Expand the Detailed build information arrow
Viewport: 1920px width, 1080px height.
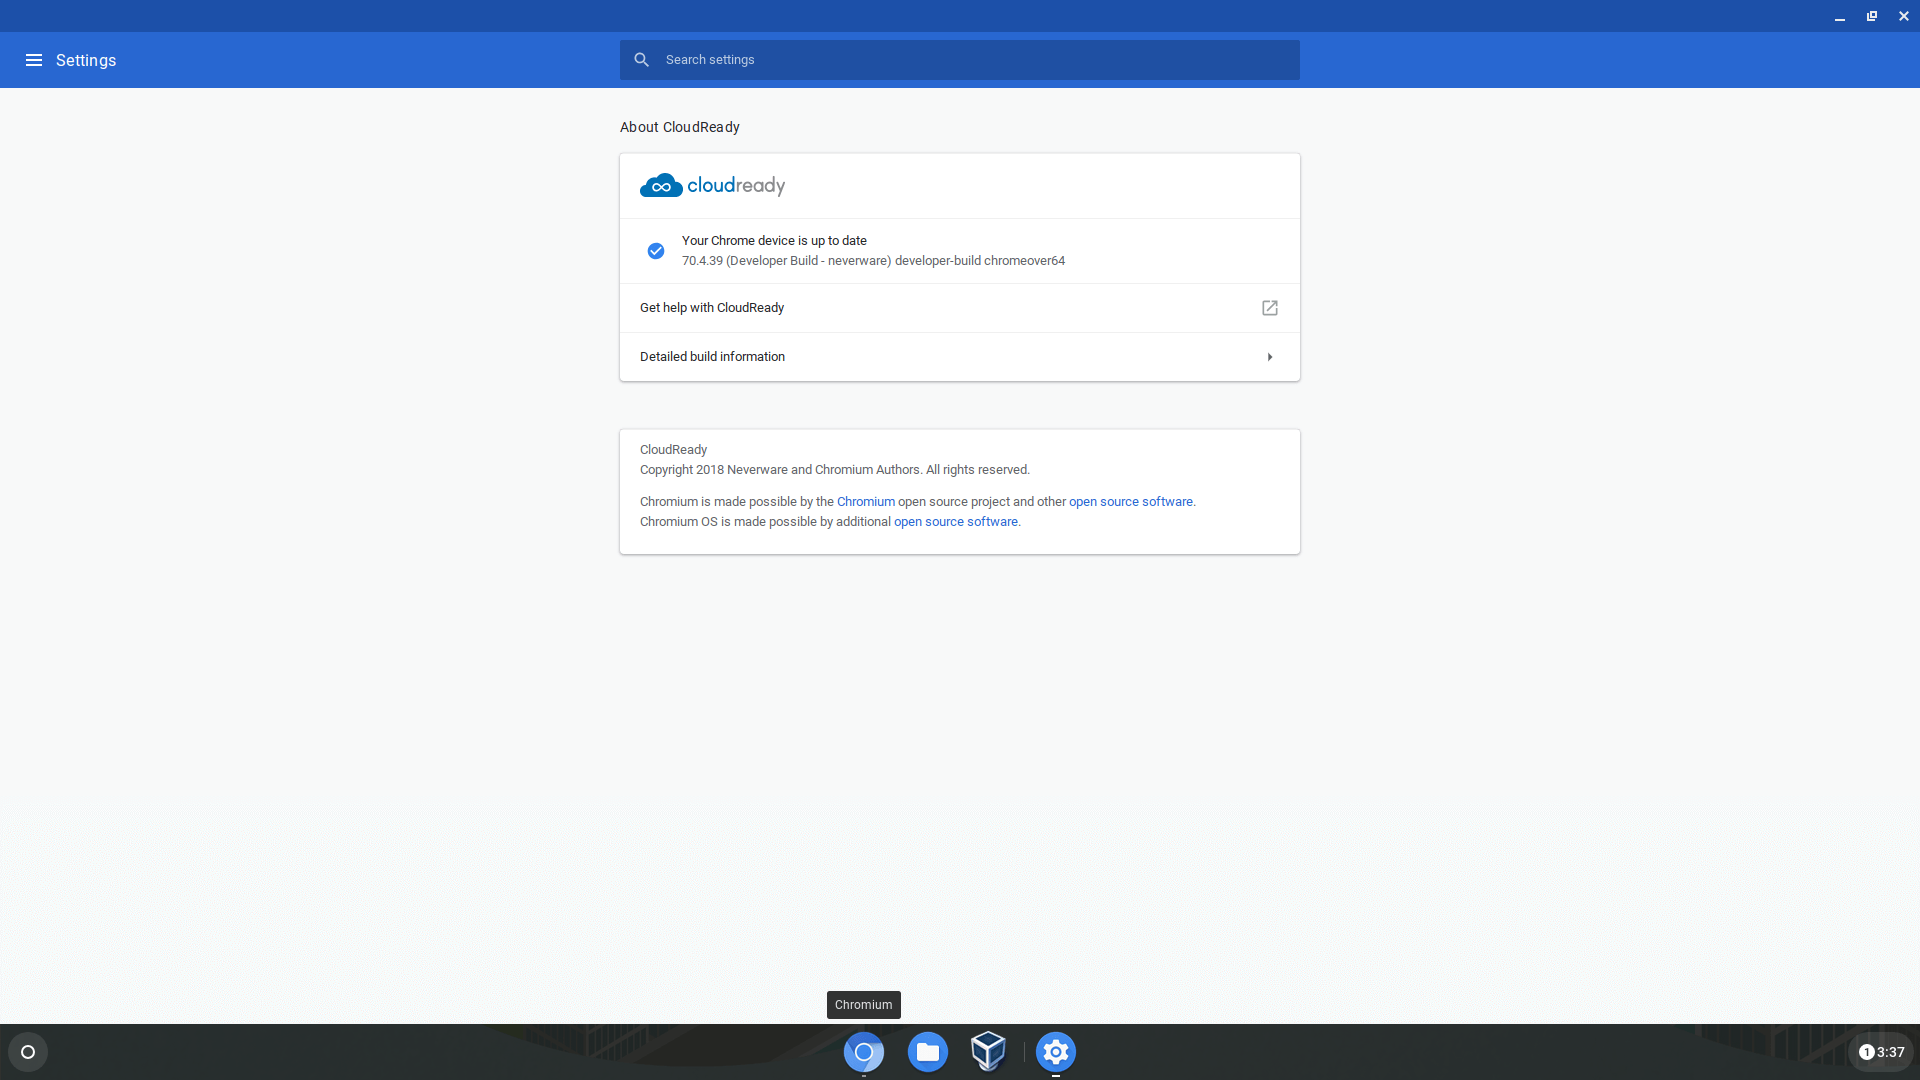coord(1269,357)
